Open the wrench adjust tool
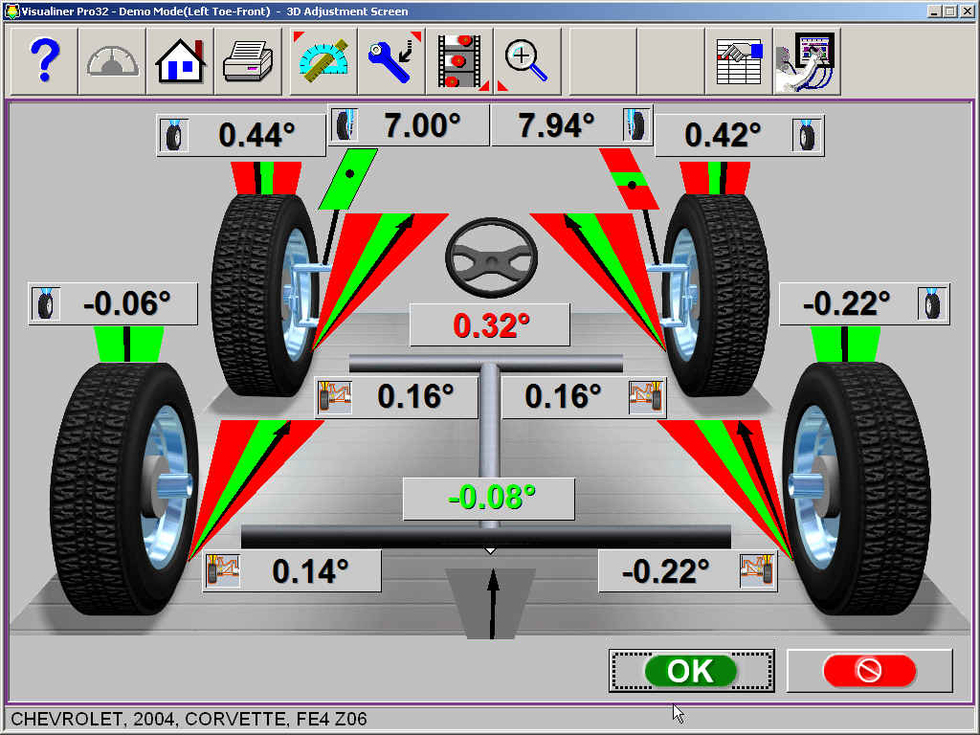Screen dimensions: 980x735 pos(392,61)
